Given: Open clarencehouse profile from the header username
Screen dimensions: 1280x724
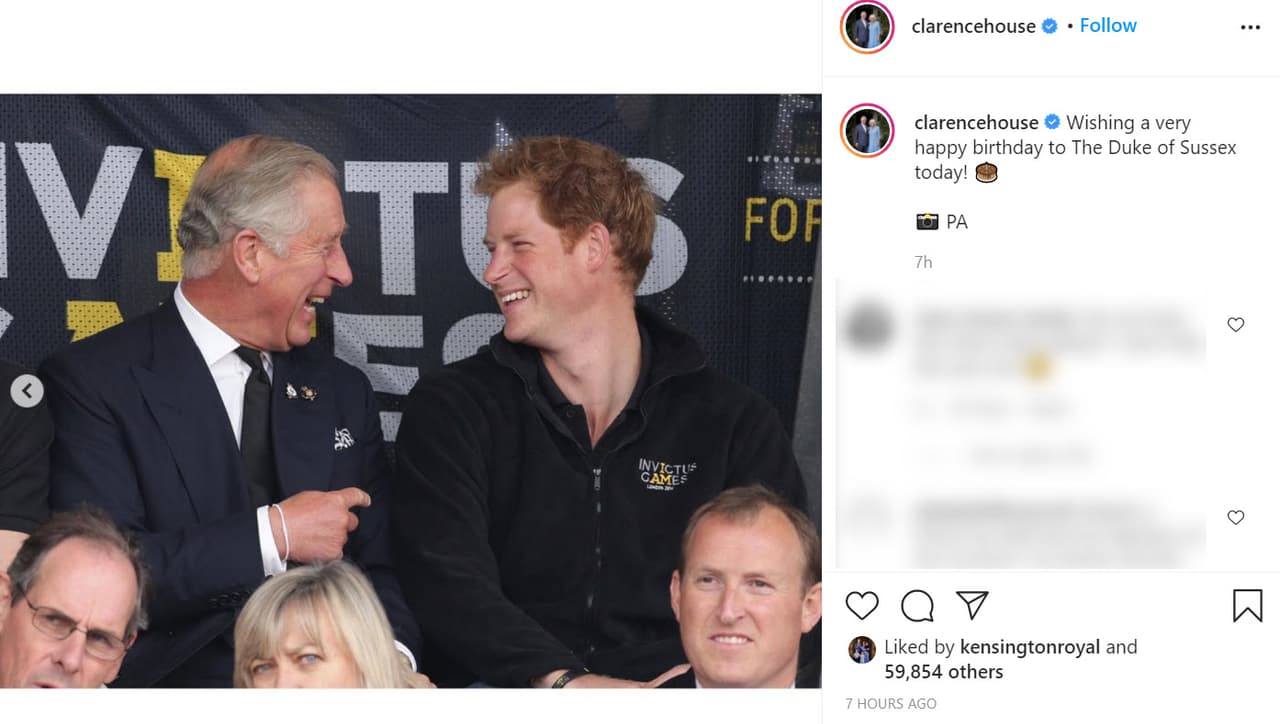Looking at the screenshot, I should coord(972,26).
